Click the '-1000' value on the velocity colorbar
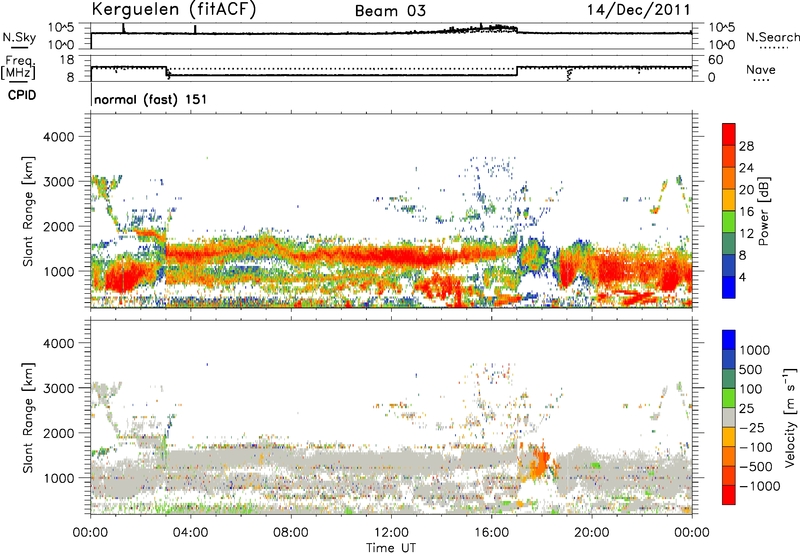 (760, 486)
